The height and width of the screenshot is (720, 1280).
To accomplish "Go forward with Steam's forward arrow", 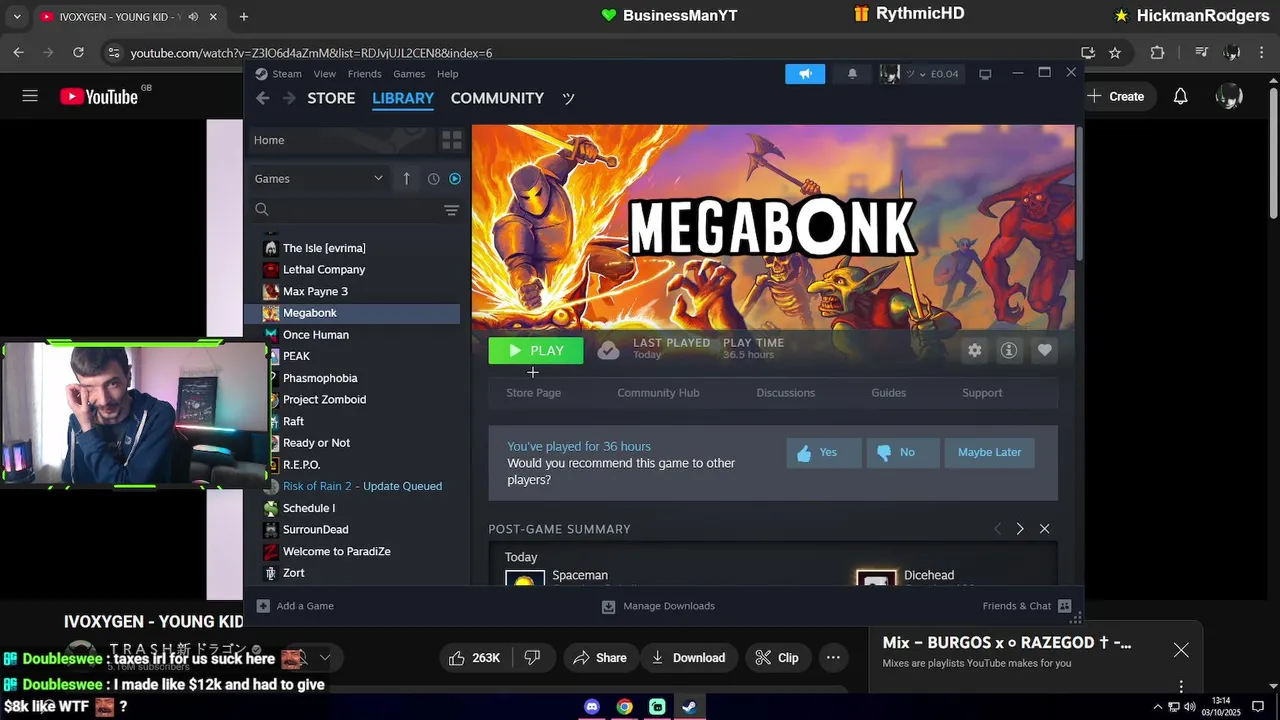I will tap(289, 98).
